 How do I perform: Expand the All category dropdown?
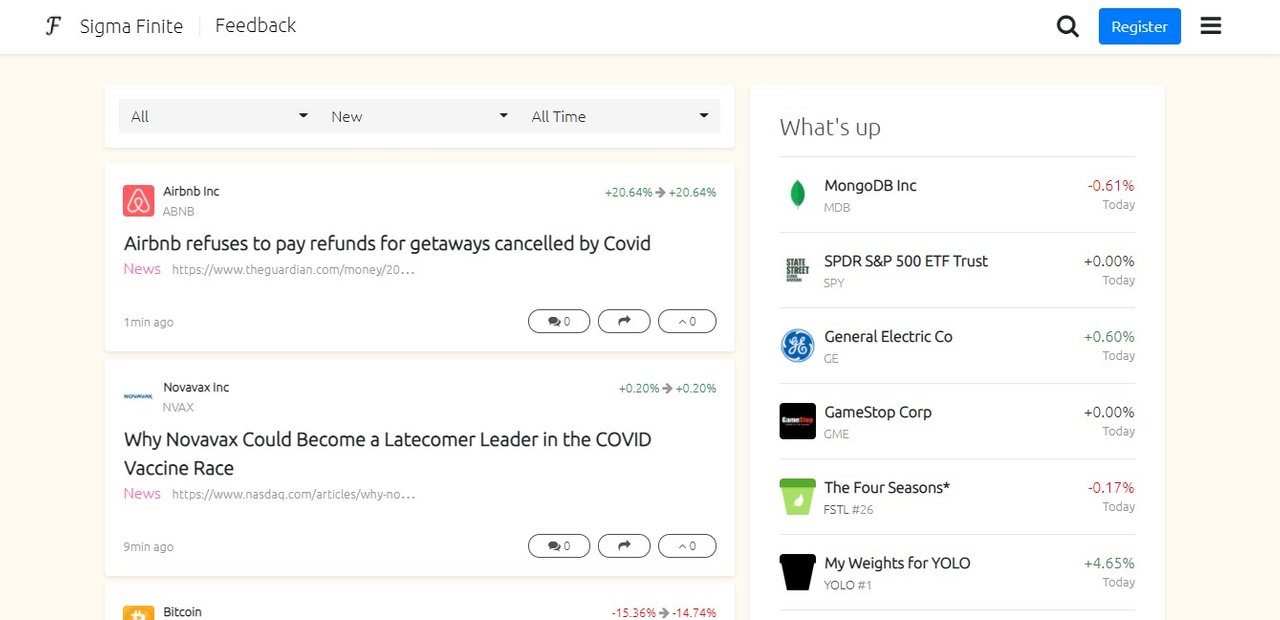tap(219, 116)
